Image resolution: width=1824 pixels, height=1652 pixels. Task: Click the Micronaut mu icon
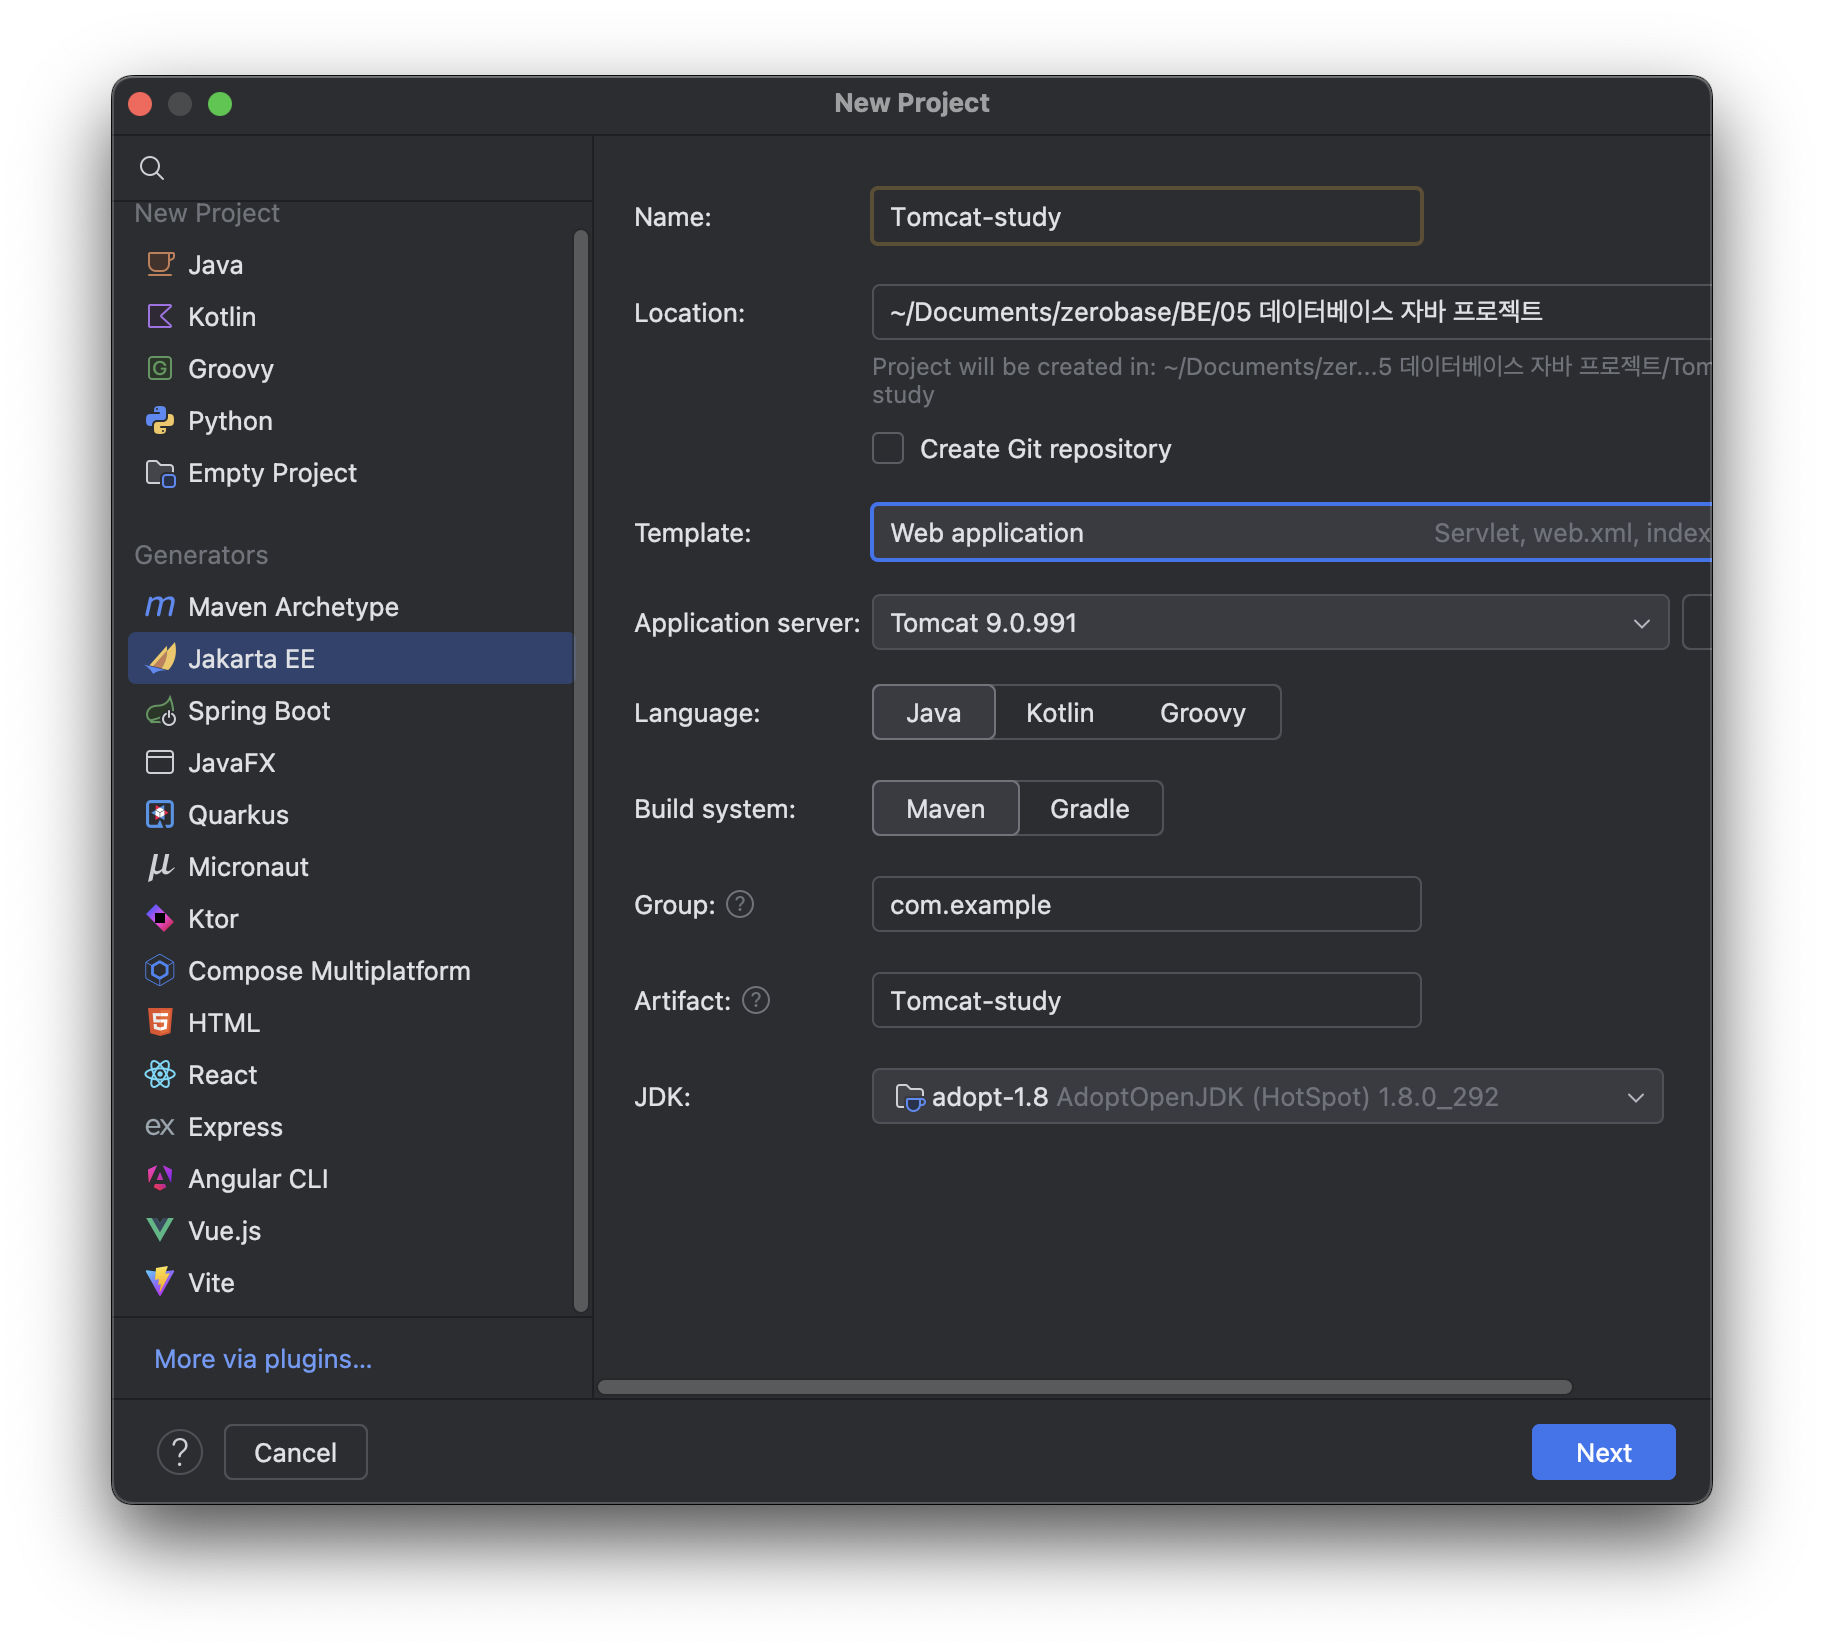(160, 866)
